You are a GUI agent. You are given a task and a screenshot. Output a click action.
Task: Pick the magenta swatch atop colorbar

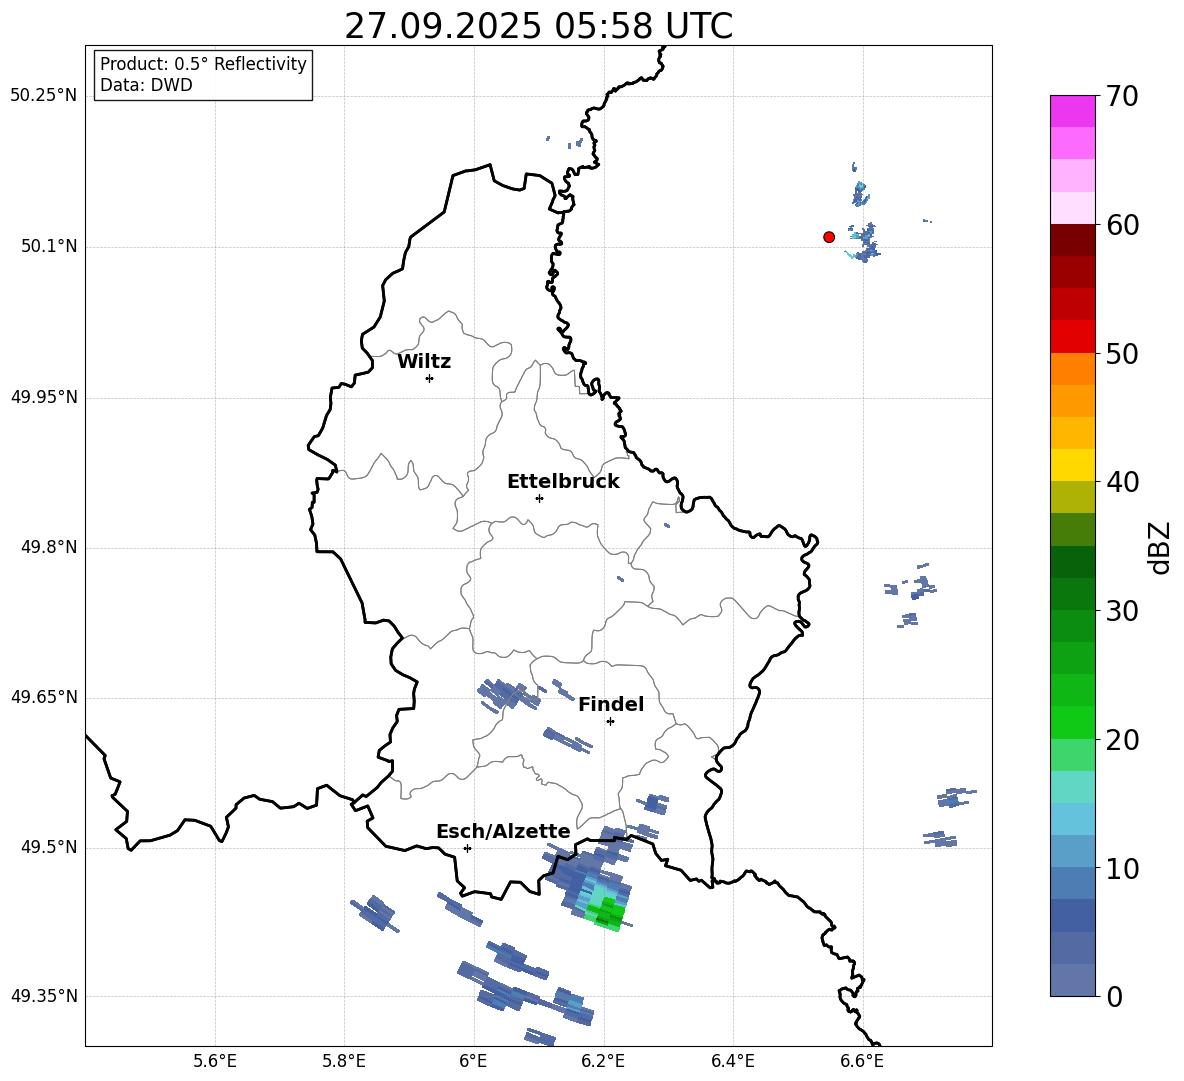[1073, 111]
